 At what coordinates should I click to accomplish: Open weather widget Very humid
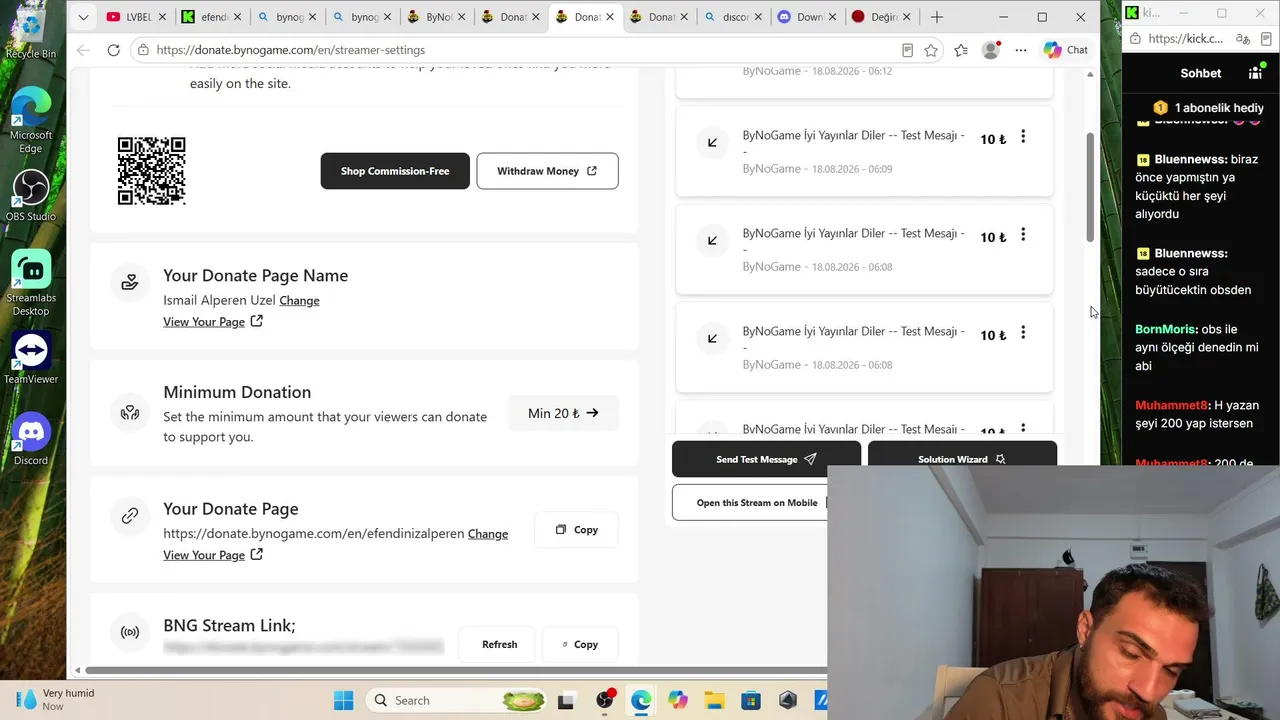pos(55,700)
